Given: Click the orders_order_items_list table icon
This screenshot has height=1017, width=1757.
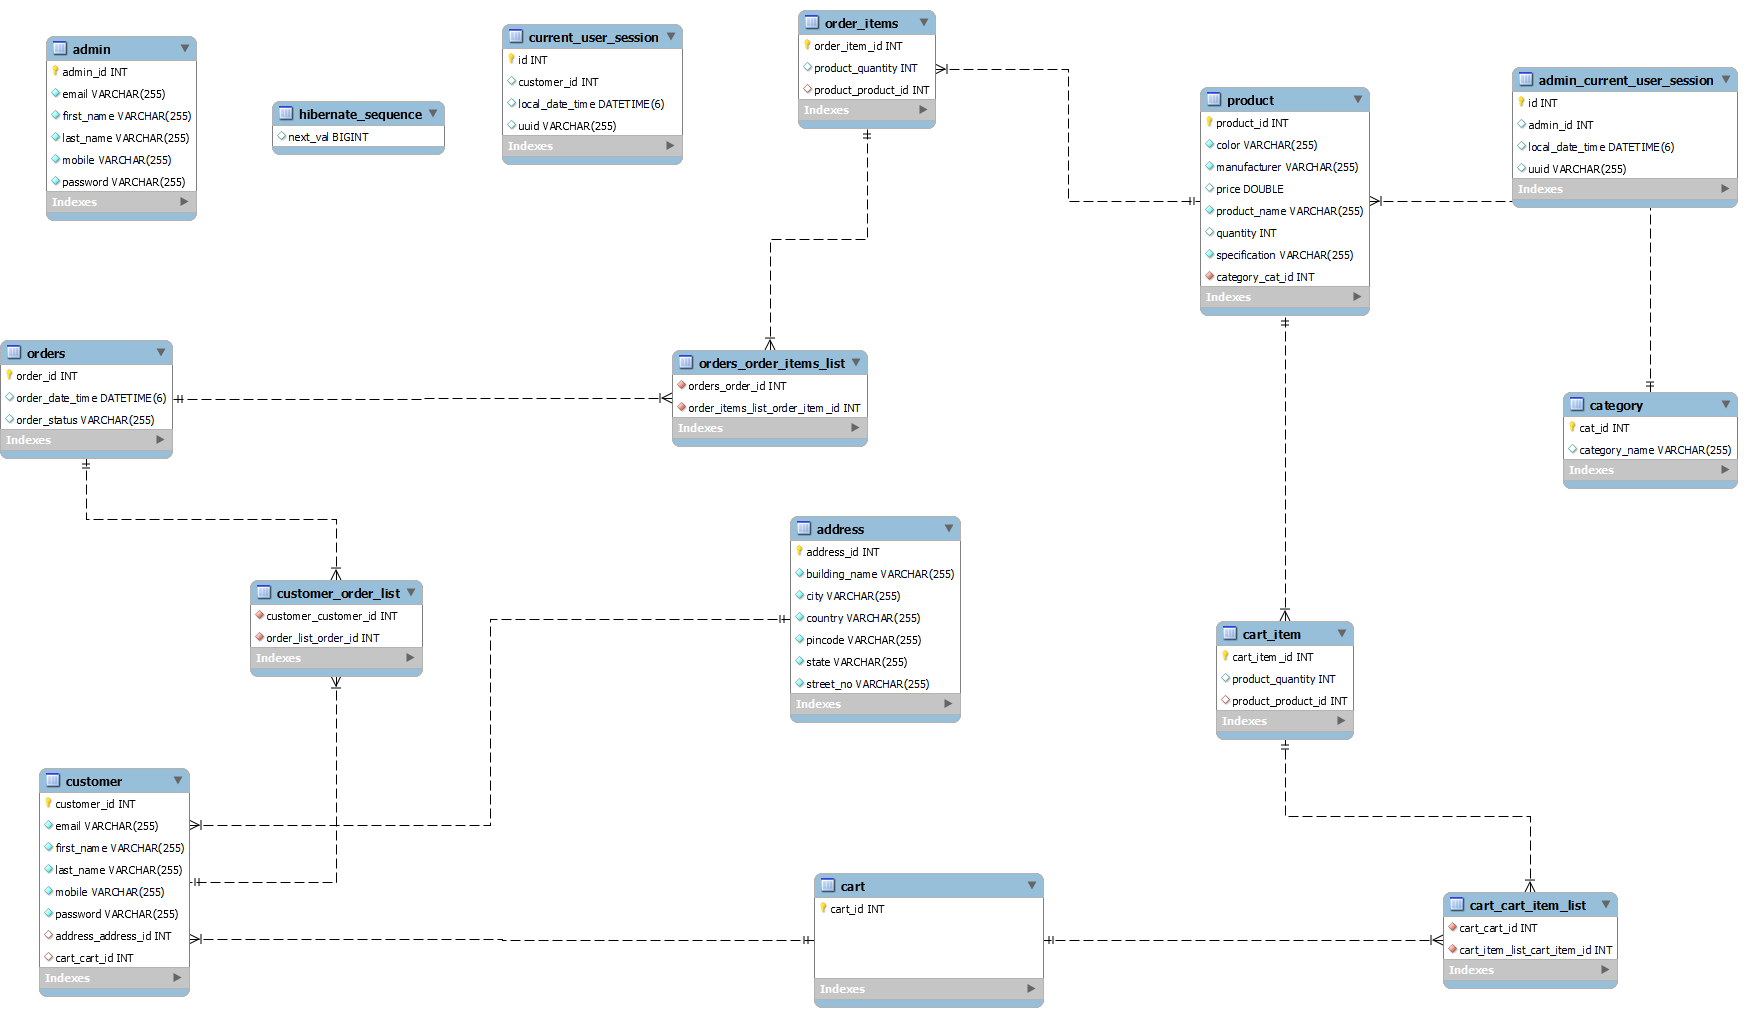Looking at the screenshot, I should tap(686, 362).
